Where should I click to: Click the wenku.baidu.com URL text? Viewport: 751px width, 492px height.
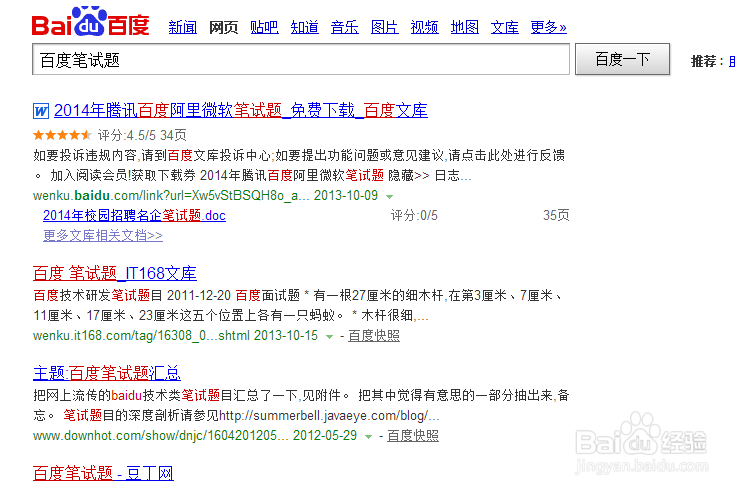point(171,195)
